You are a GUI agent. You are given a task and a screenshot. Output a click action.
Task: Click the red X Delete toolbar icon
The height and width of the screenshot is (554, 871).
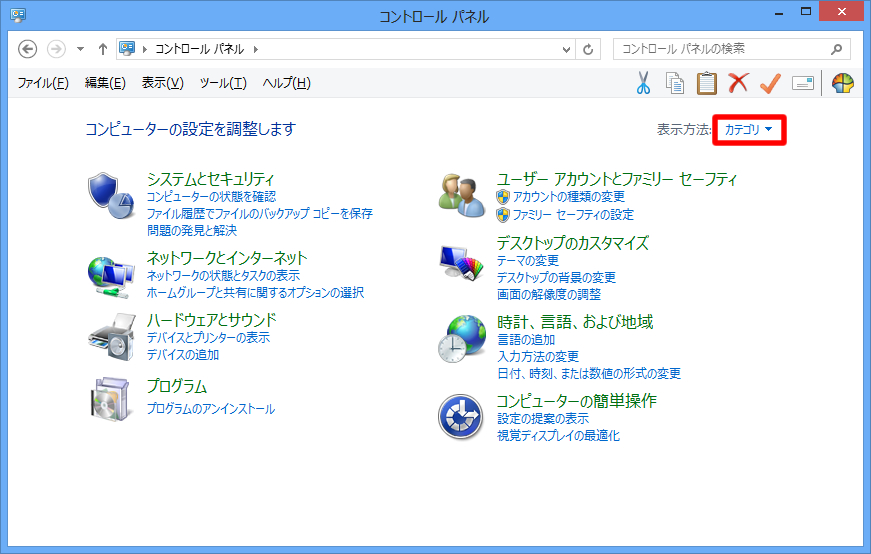(738, 83)
